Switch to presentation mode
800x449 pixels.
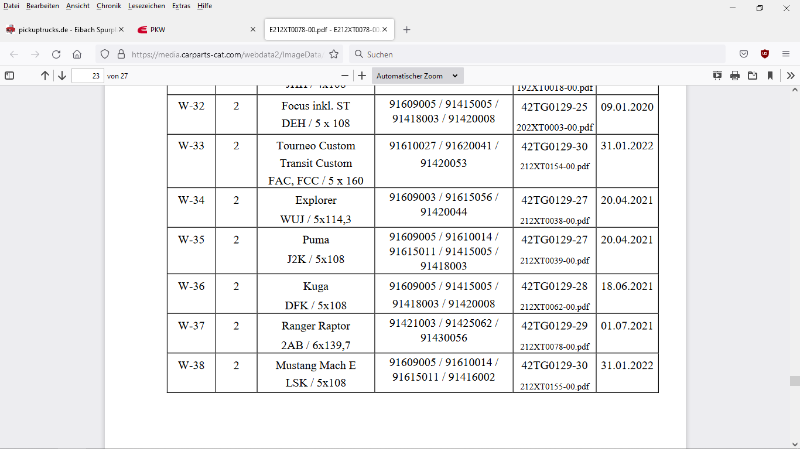click(717, 76)
